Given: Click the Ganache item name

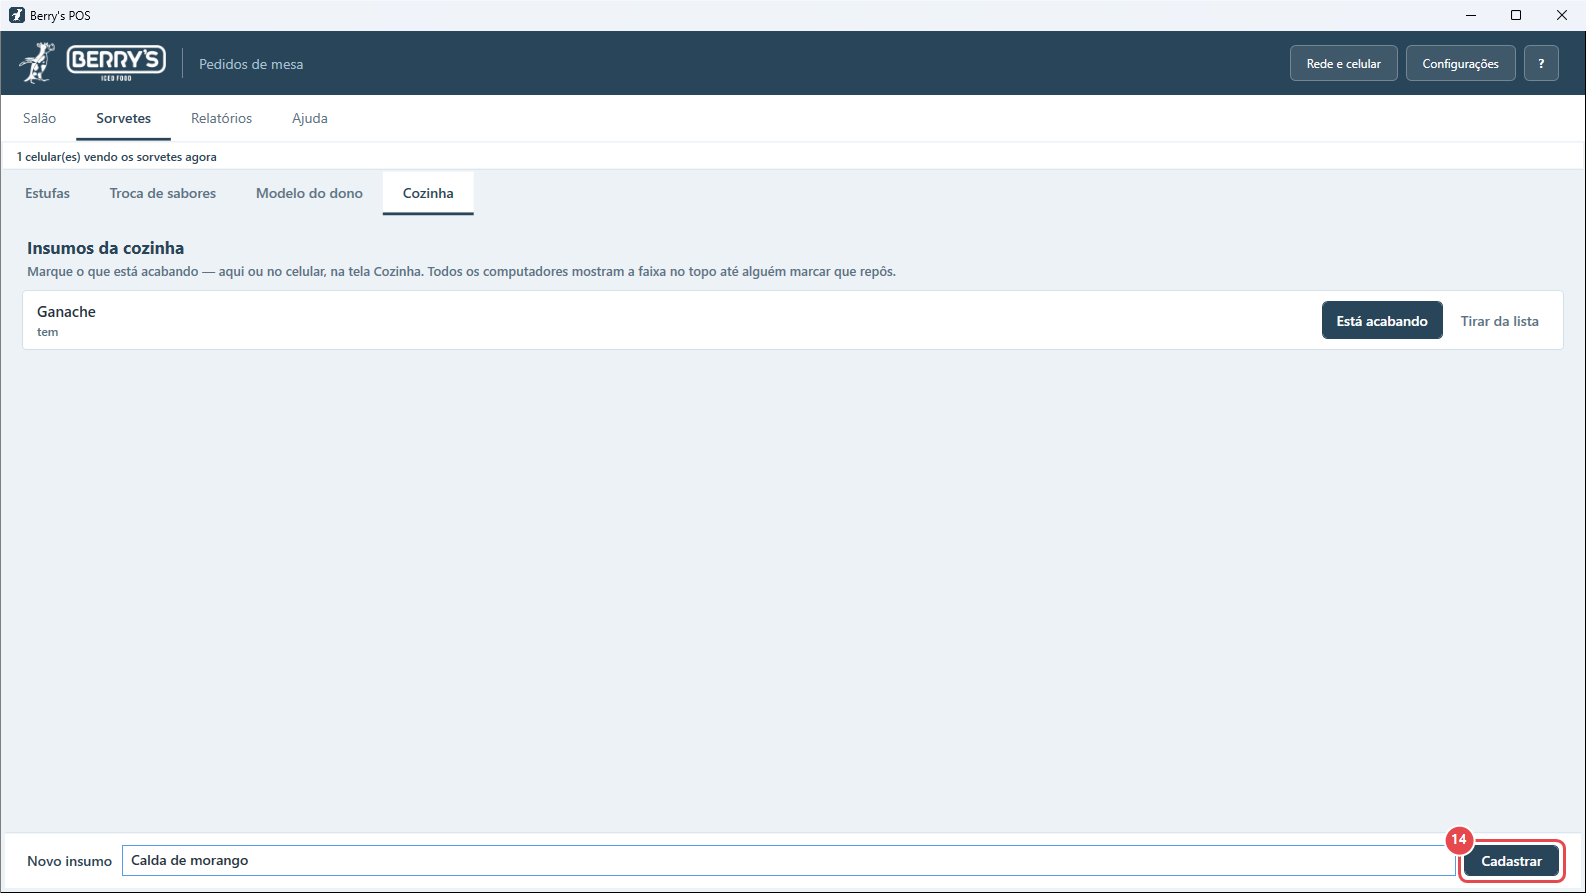Looking at the screenshot, I should [x=66, y=312].
